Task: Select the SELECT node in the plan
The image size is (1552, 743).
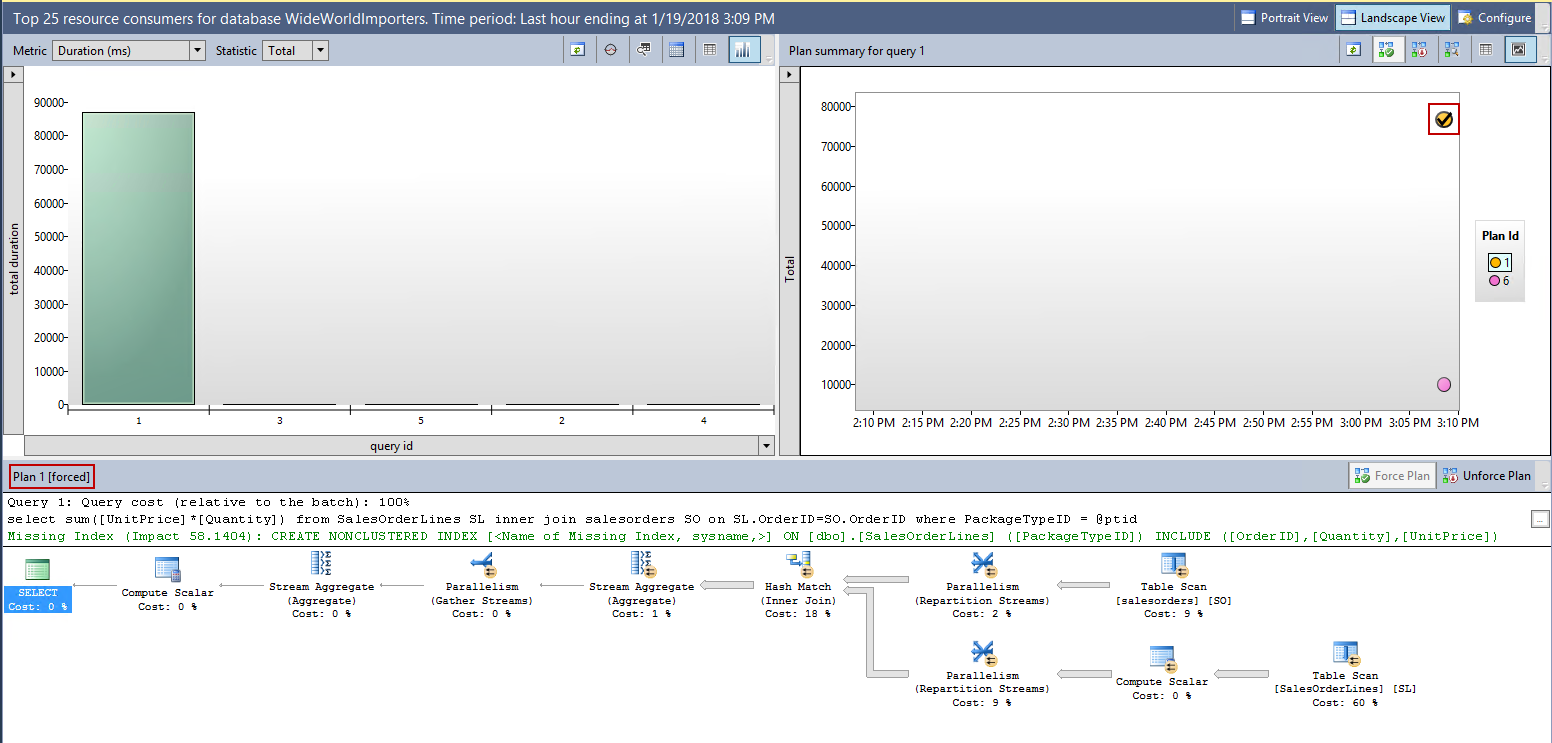Action: pyautogui.click(x=38, y=599)
